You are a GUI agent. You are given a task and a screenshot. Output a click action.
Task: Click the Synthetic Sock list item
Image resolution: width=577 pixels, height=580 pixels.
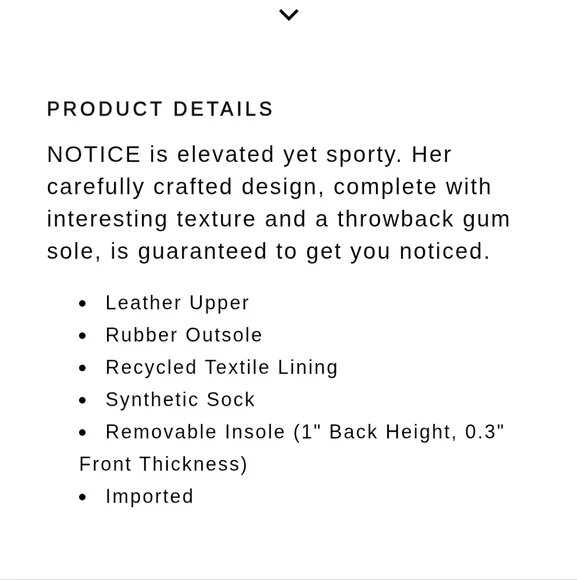[180, 400]
